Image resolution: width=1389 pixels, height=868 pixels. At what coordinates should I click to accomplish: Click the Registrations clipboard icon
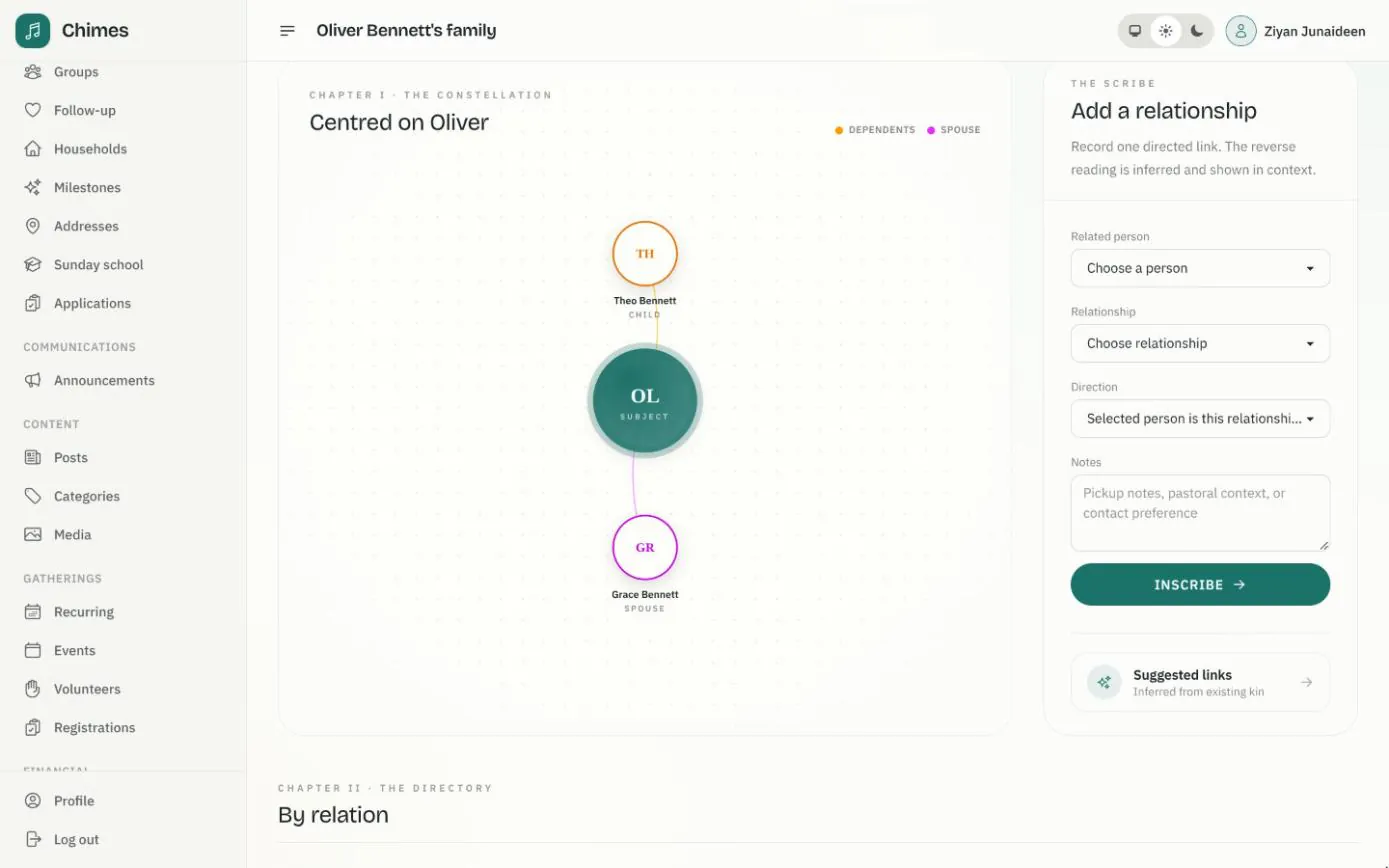33,728
